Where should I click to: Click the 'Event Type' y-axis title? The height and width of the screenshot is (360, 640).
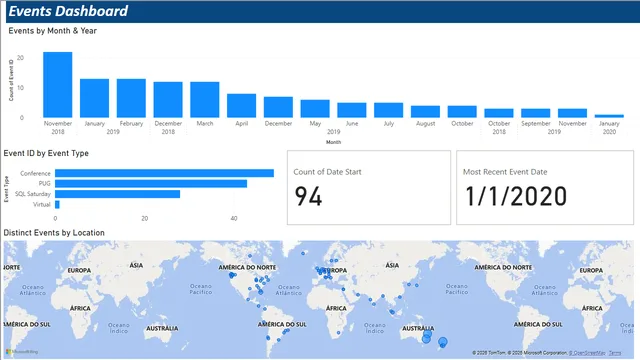[6, 189]
